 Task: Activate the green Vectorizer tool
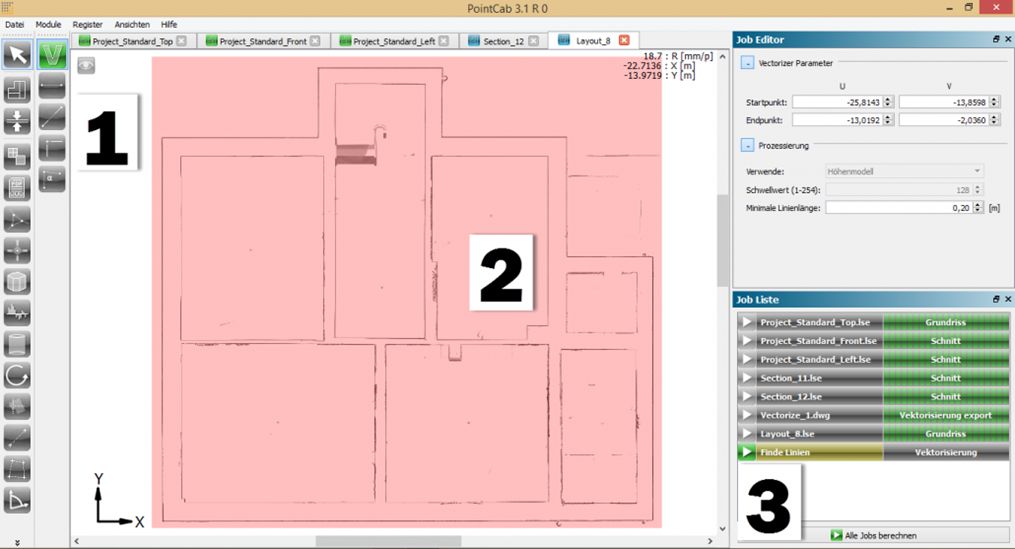(x=52, y=55)
